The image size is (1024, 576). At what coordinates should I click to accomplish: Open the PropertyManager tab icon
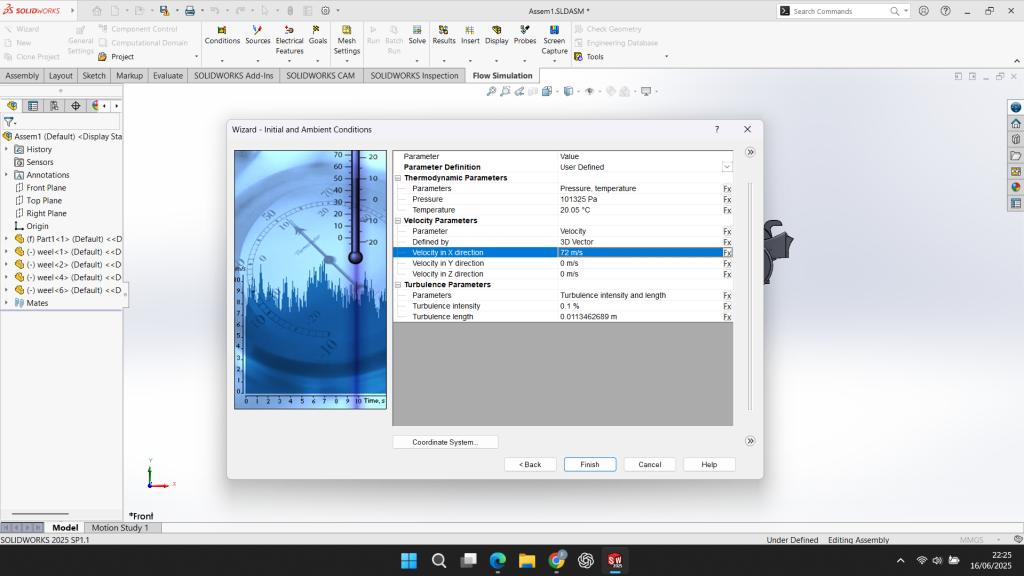coord(33,105)
